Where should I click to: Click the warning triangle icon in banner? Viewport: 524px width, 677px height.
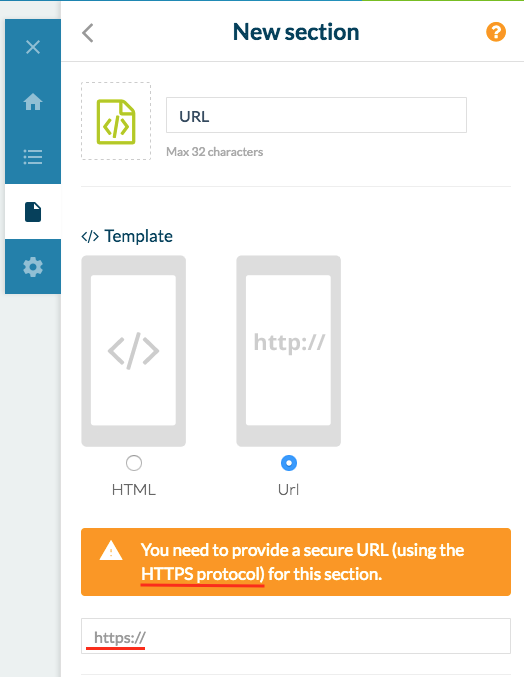click(x=111, y=551)
